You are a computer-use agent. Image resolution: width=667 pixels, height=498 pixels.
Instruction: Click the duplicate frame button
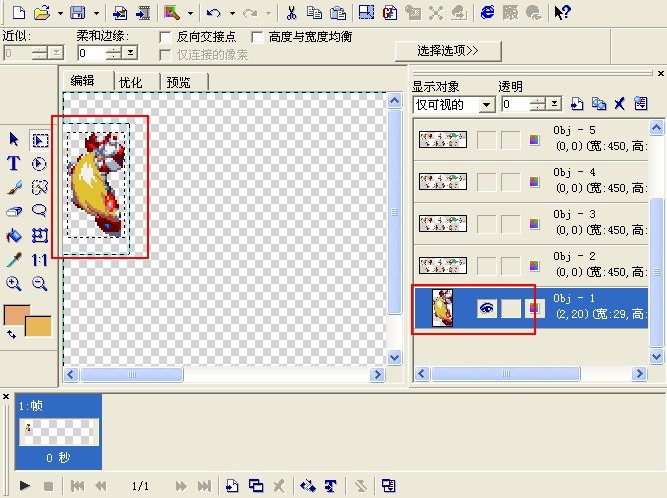pos(256,485)
